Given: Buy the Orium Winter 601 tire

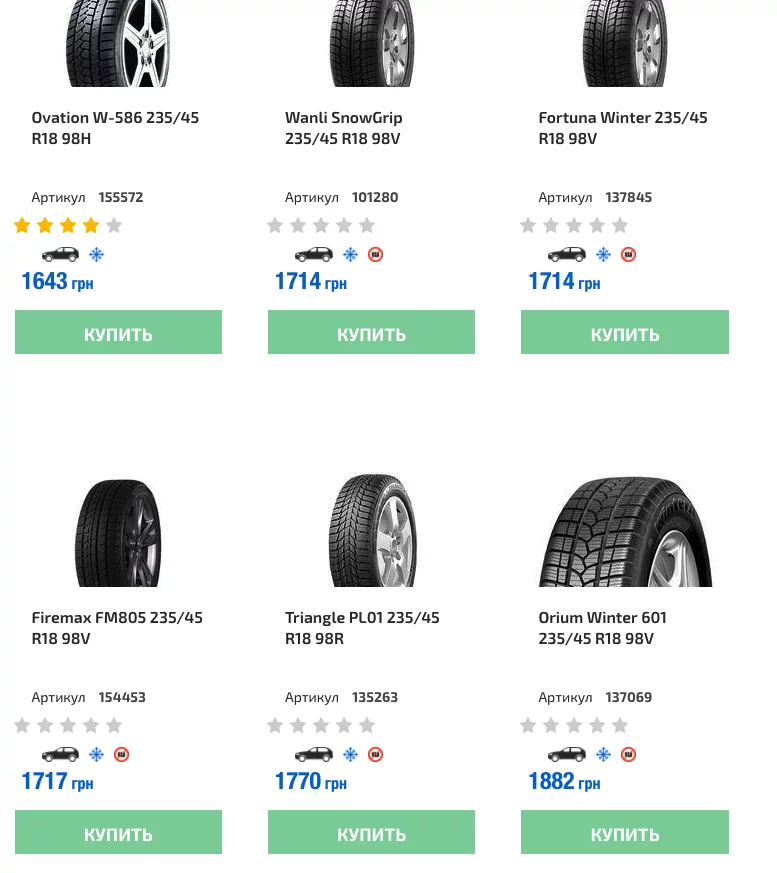Looking at the screenshot, I should [624, 832].
